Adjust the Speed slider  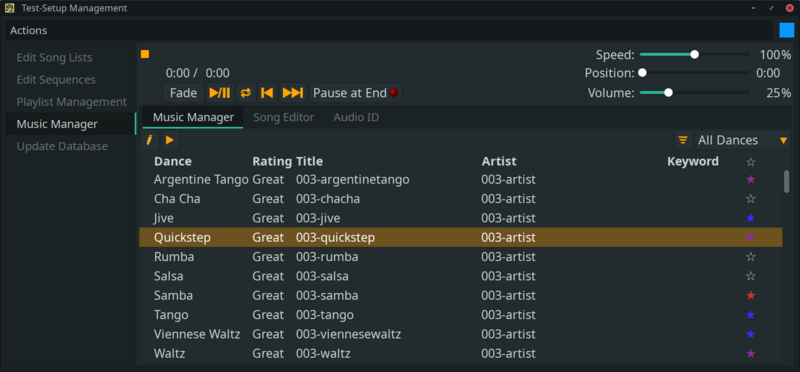tap(694, 55)
